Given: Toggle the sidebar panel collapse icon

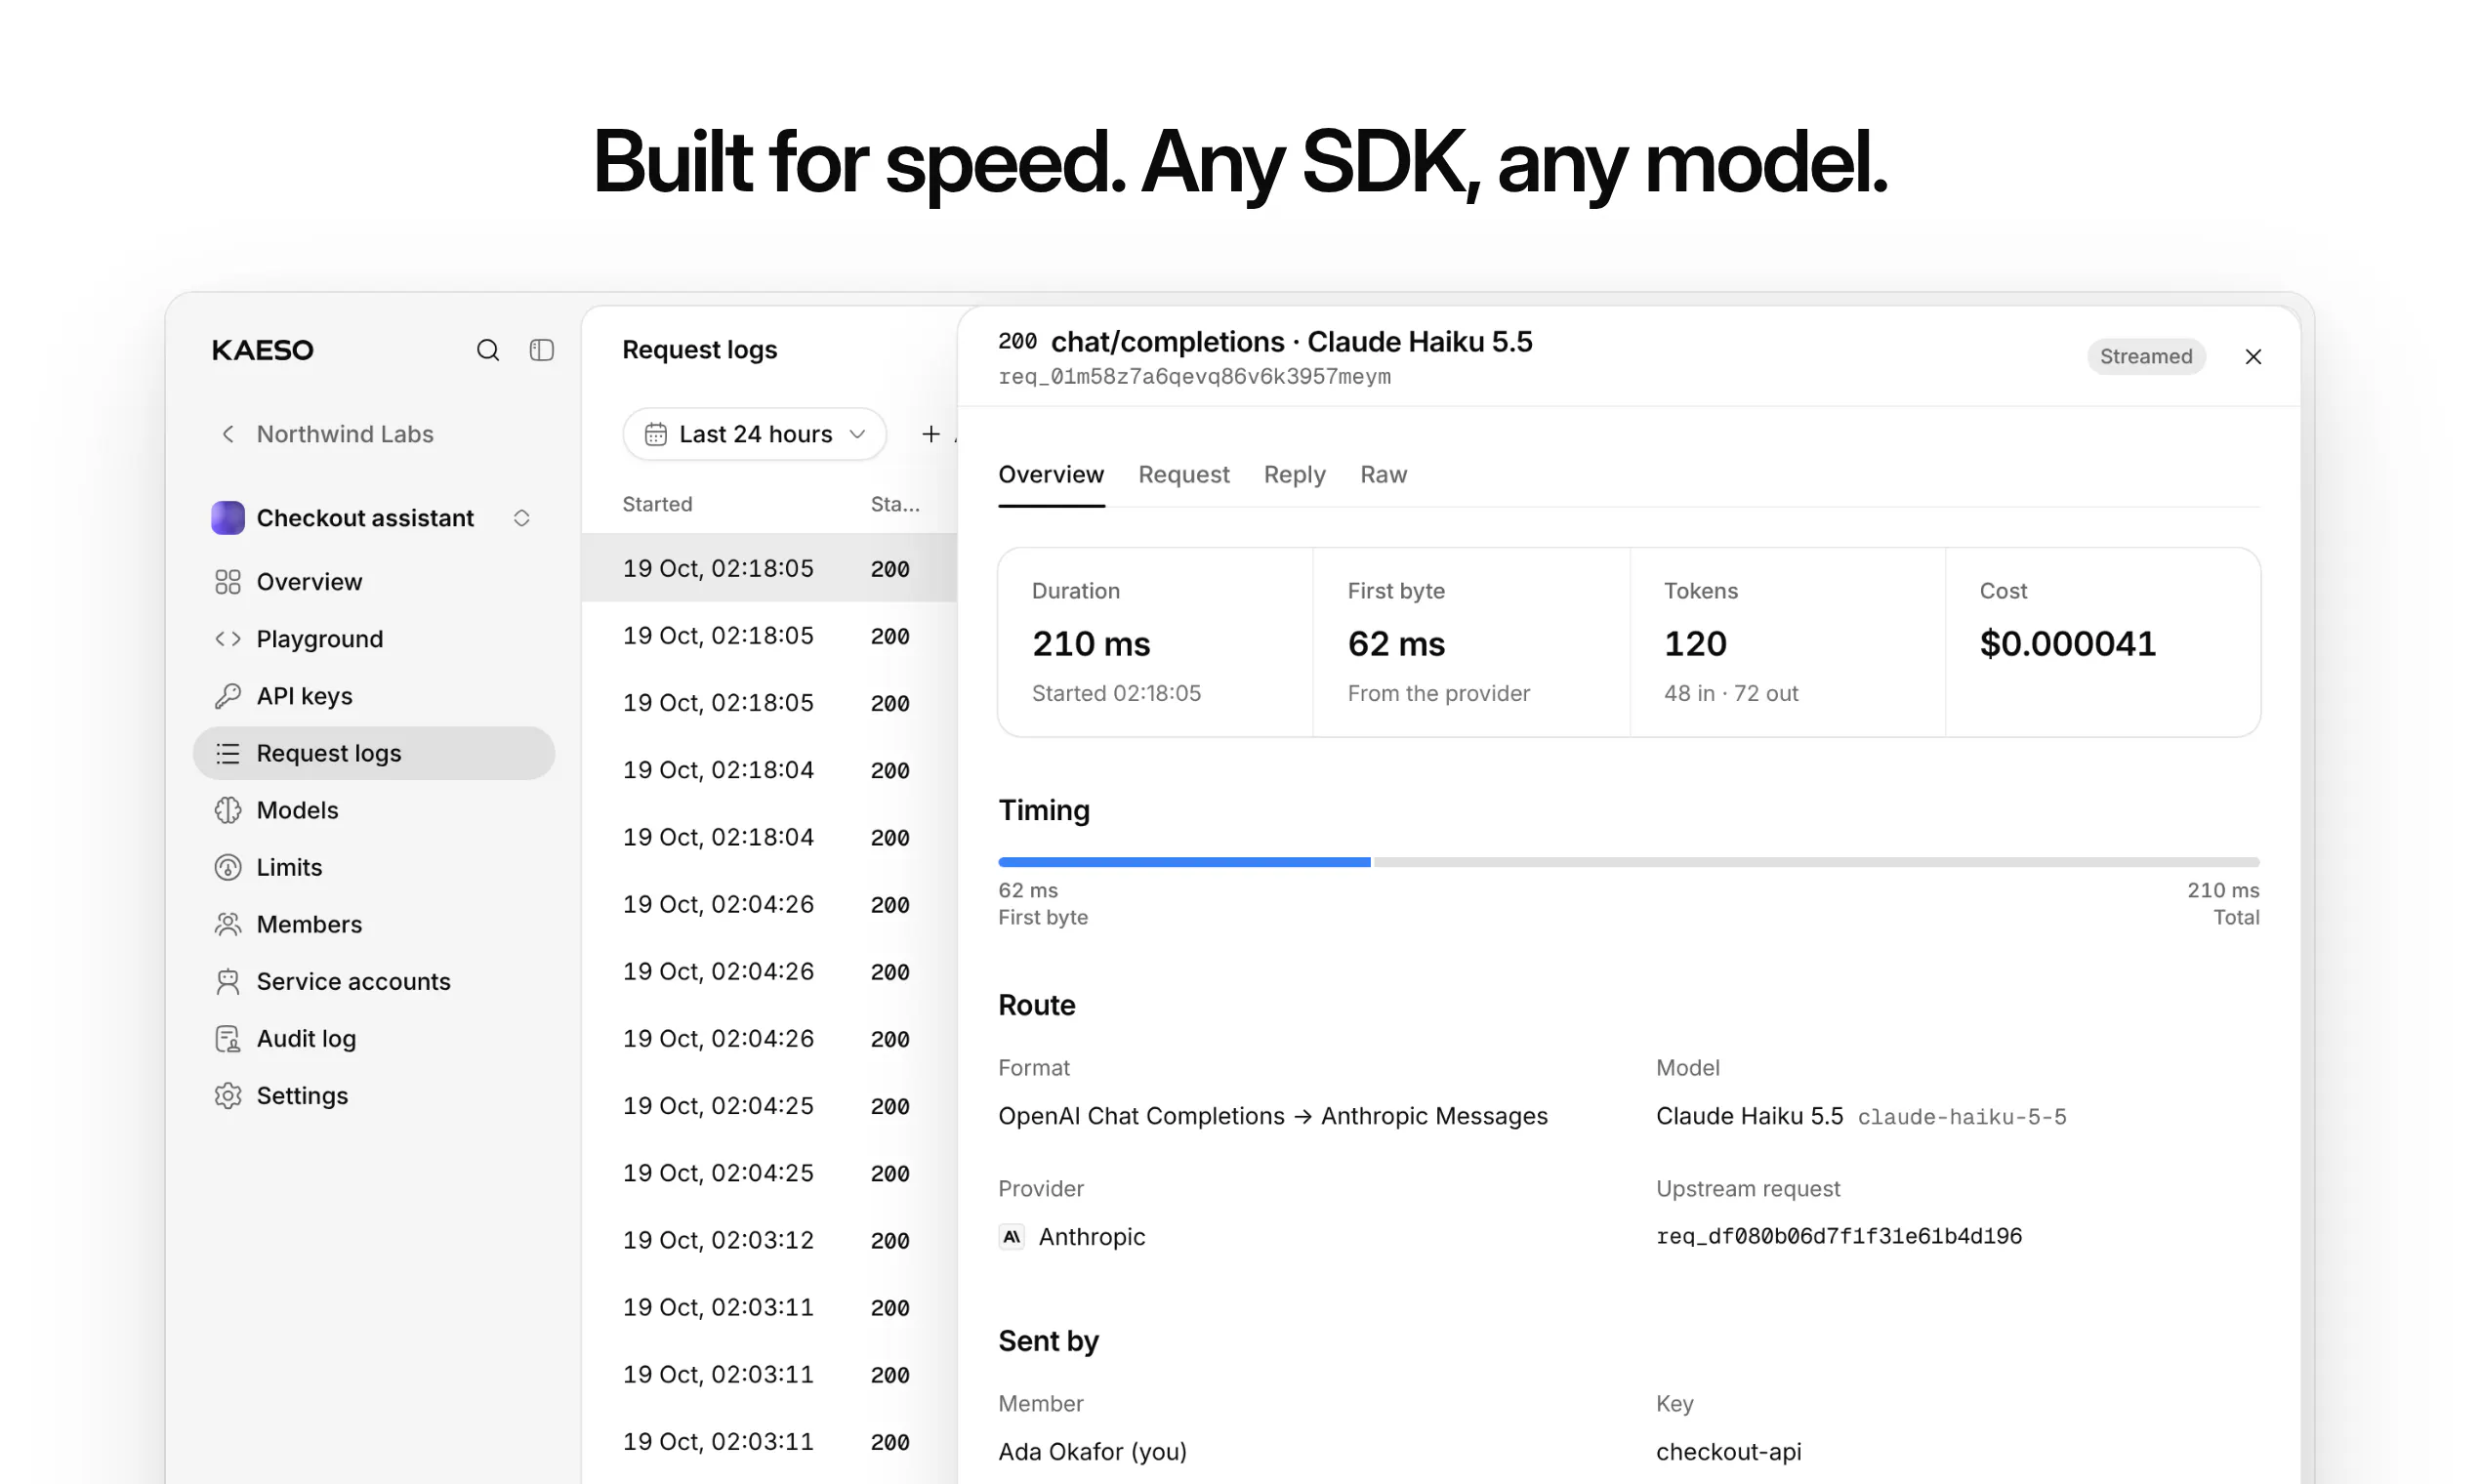Looking at the screenshot, I should click(x=541, y=350).
